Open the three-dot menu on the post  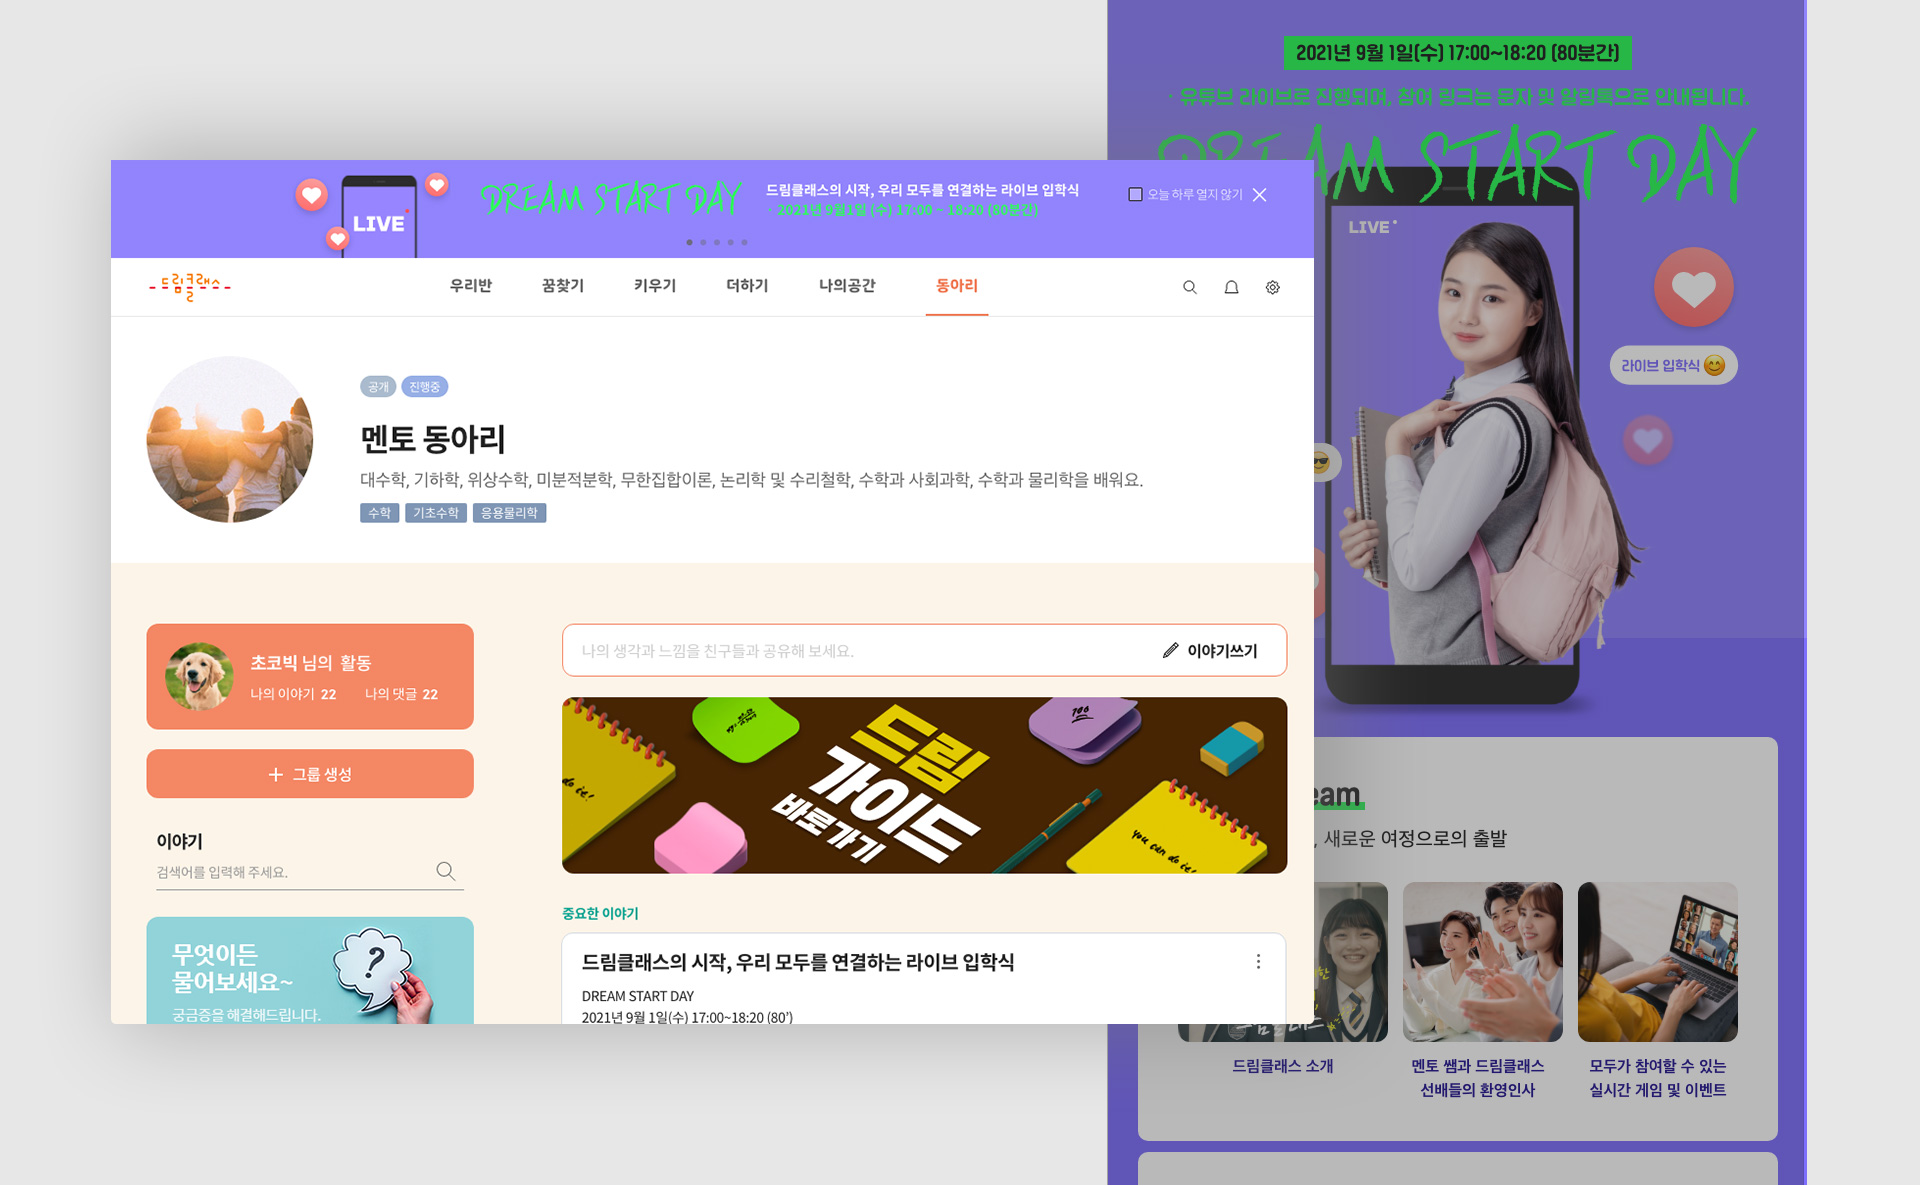(1257, 962)
